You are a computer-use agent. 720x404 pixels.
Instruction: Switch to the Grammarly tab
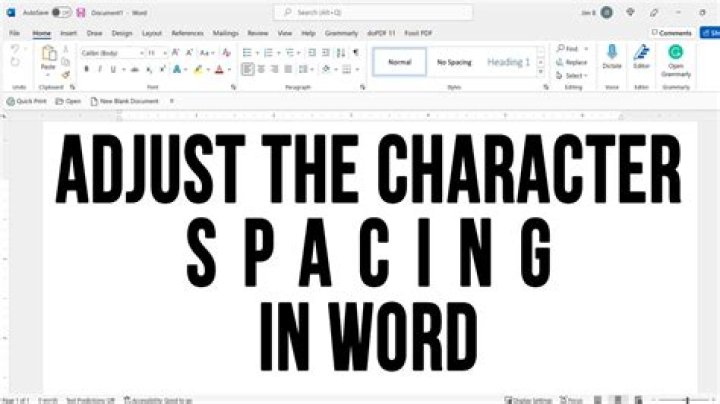pyautogui.click(x=341, y=33)
